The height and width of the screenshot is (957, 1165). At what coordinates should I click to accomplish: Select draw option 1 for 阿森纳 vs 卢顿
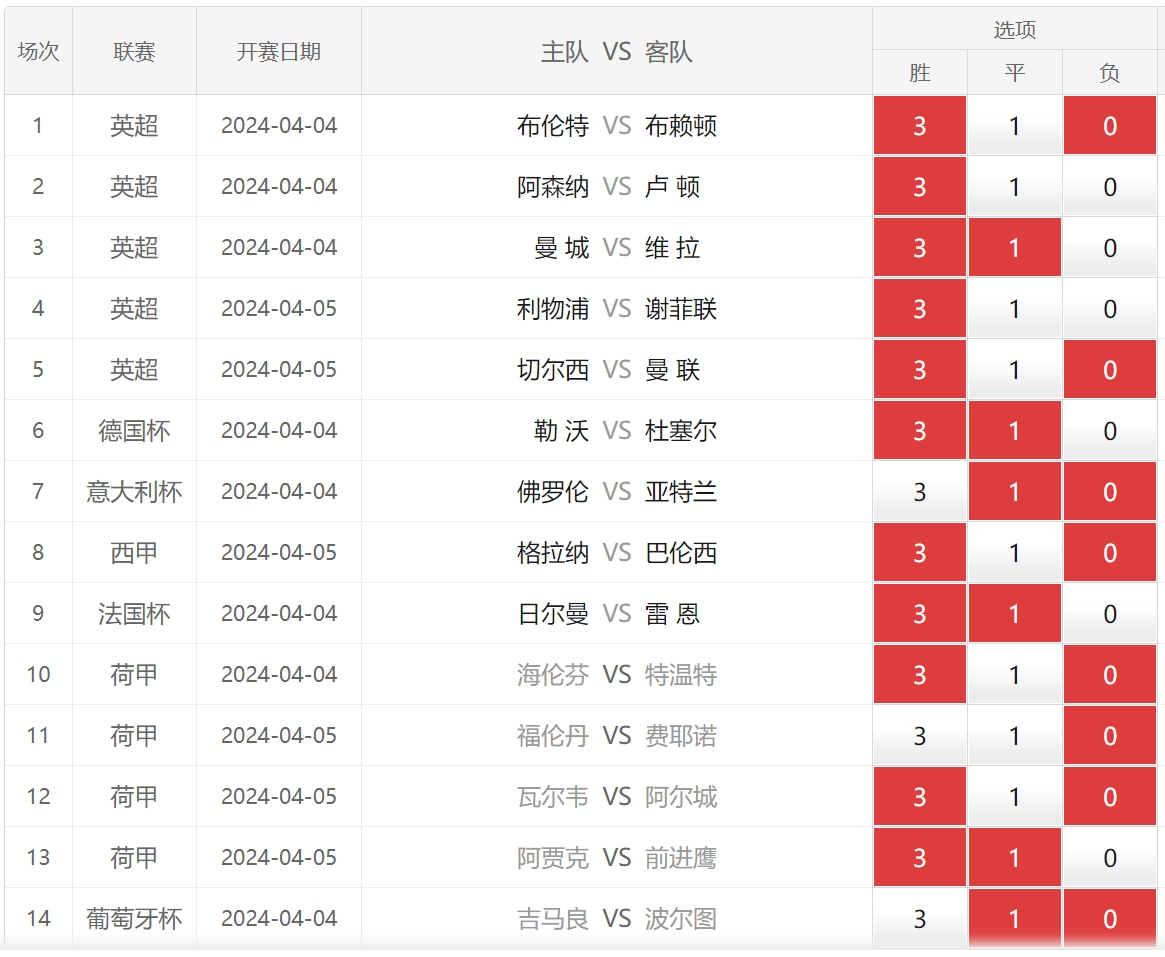point(1015,186)
